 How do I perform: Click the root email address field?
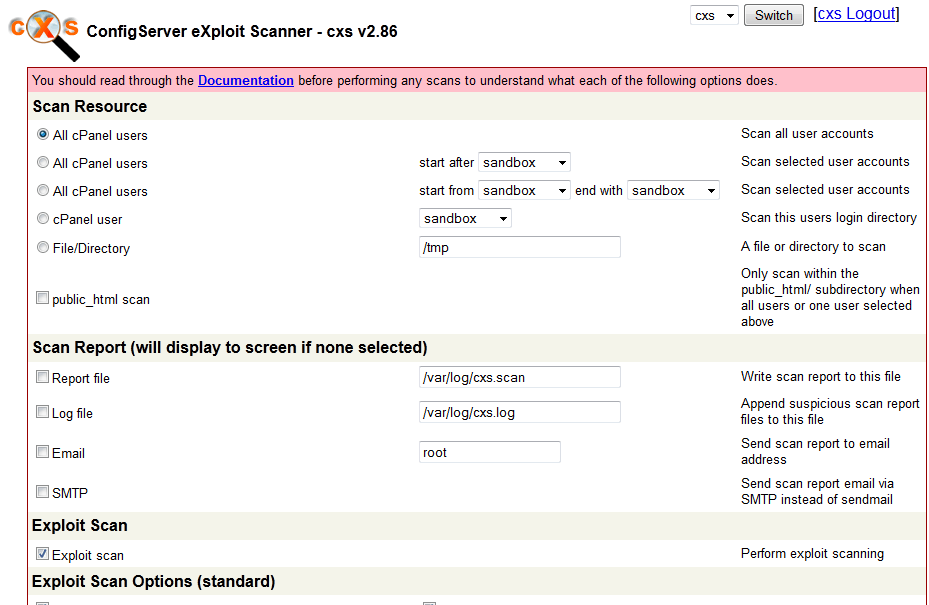point(489,452)
